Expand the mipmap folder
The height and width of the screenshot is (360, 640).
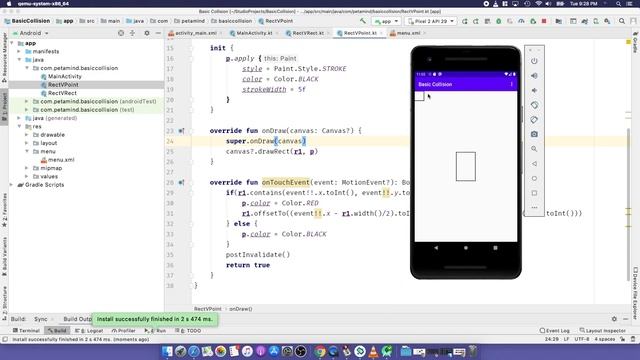coord(27,168)
